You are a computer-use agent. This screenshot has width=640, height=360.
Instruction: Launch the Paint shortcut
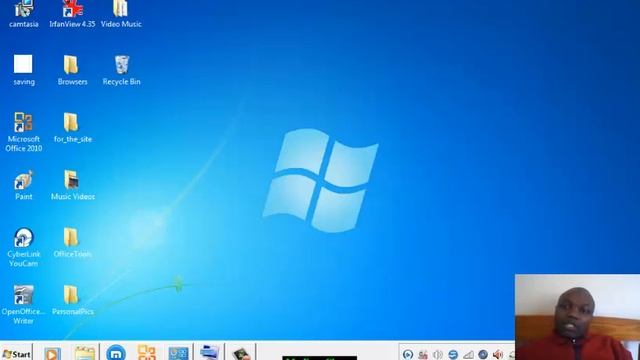click(x=23, y=185)
